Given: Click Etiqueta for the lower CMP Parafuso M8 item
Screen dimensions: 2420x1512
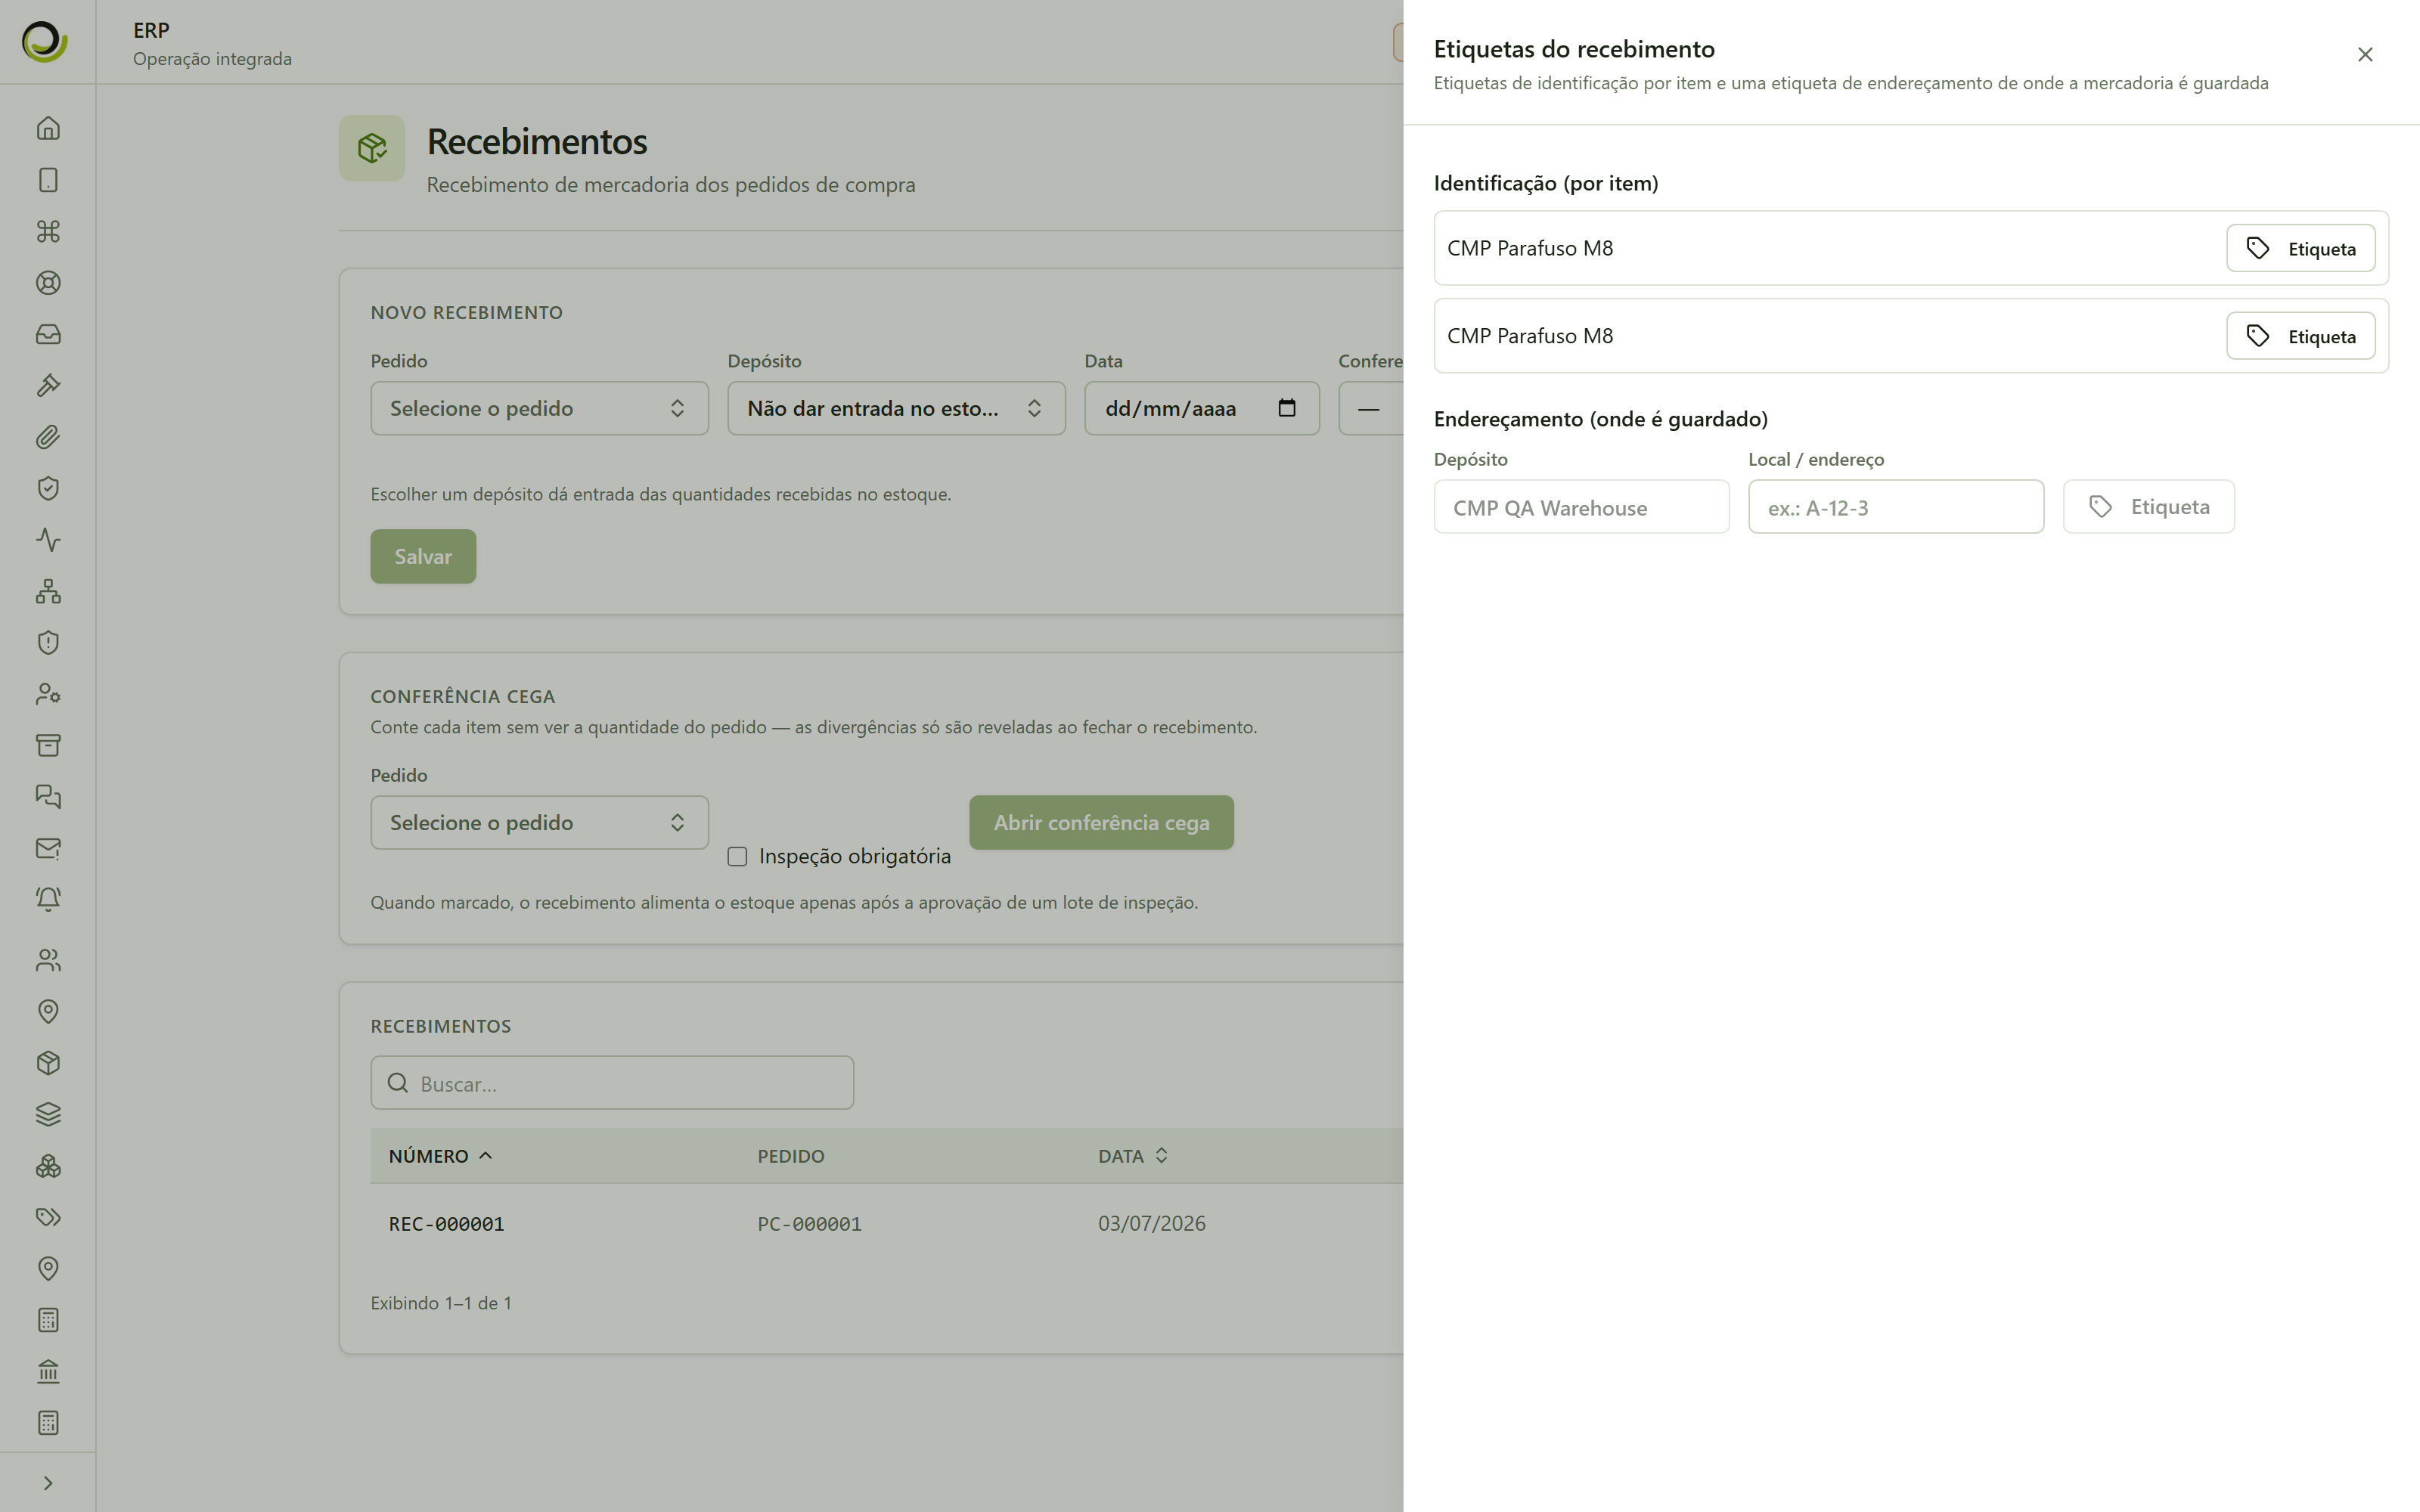Looking at the screenshot, I should click(2300, 336).
